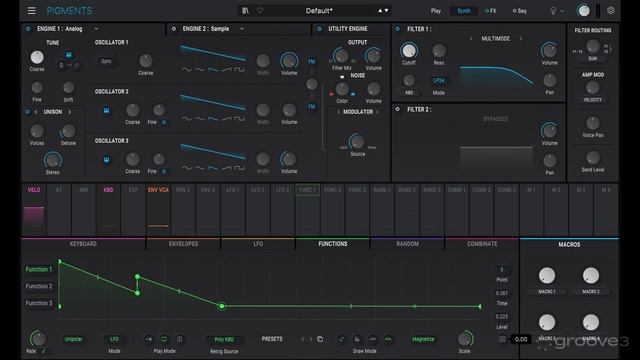Toggle Engine 2 power button
The width and height of the screenshot is (640, 360).
tap(173, 29)
